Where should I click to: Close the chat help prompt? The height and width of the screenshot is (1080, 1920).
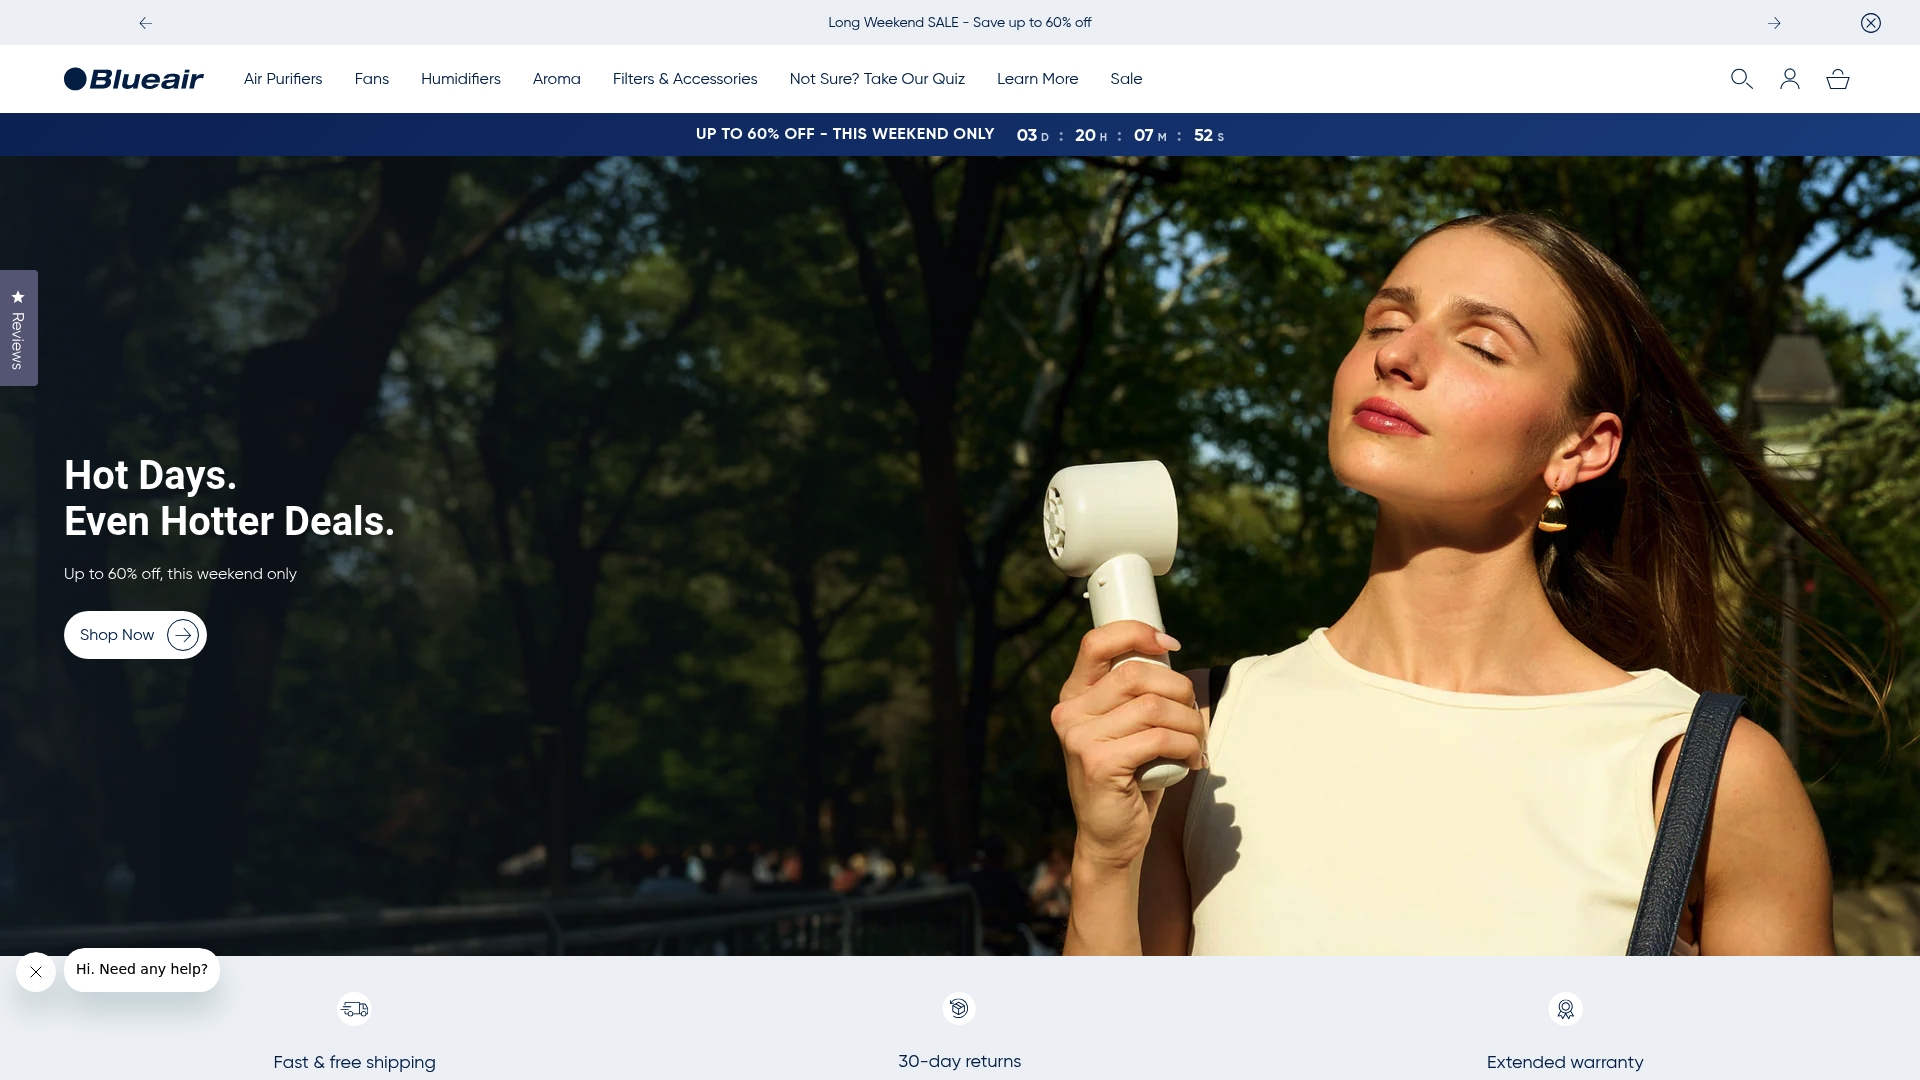click(36, 972)
